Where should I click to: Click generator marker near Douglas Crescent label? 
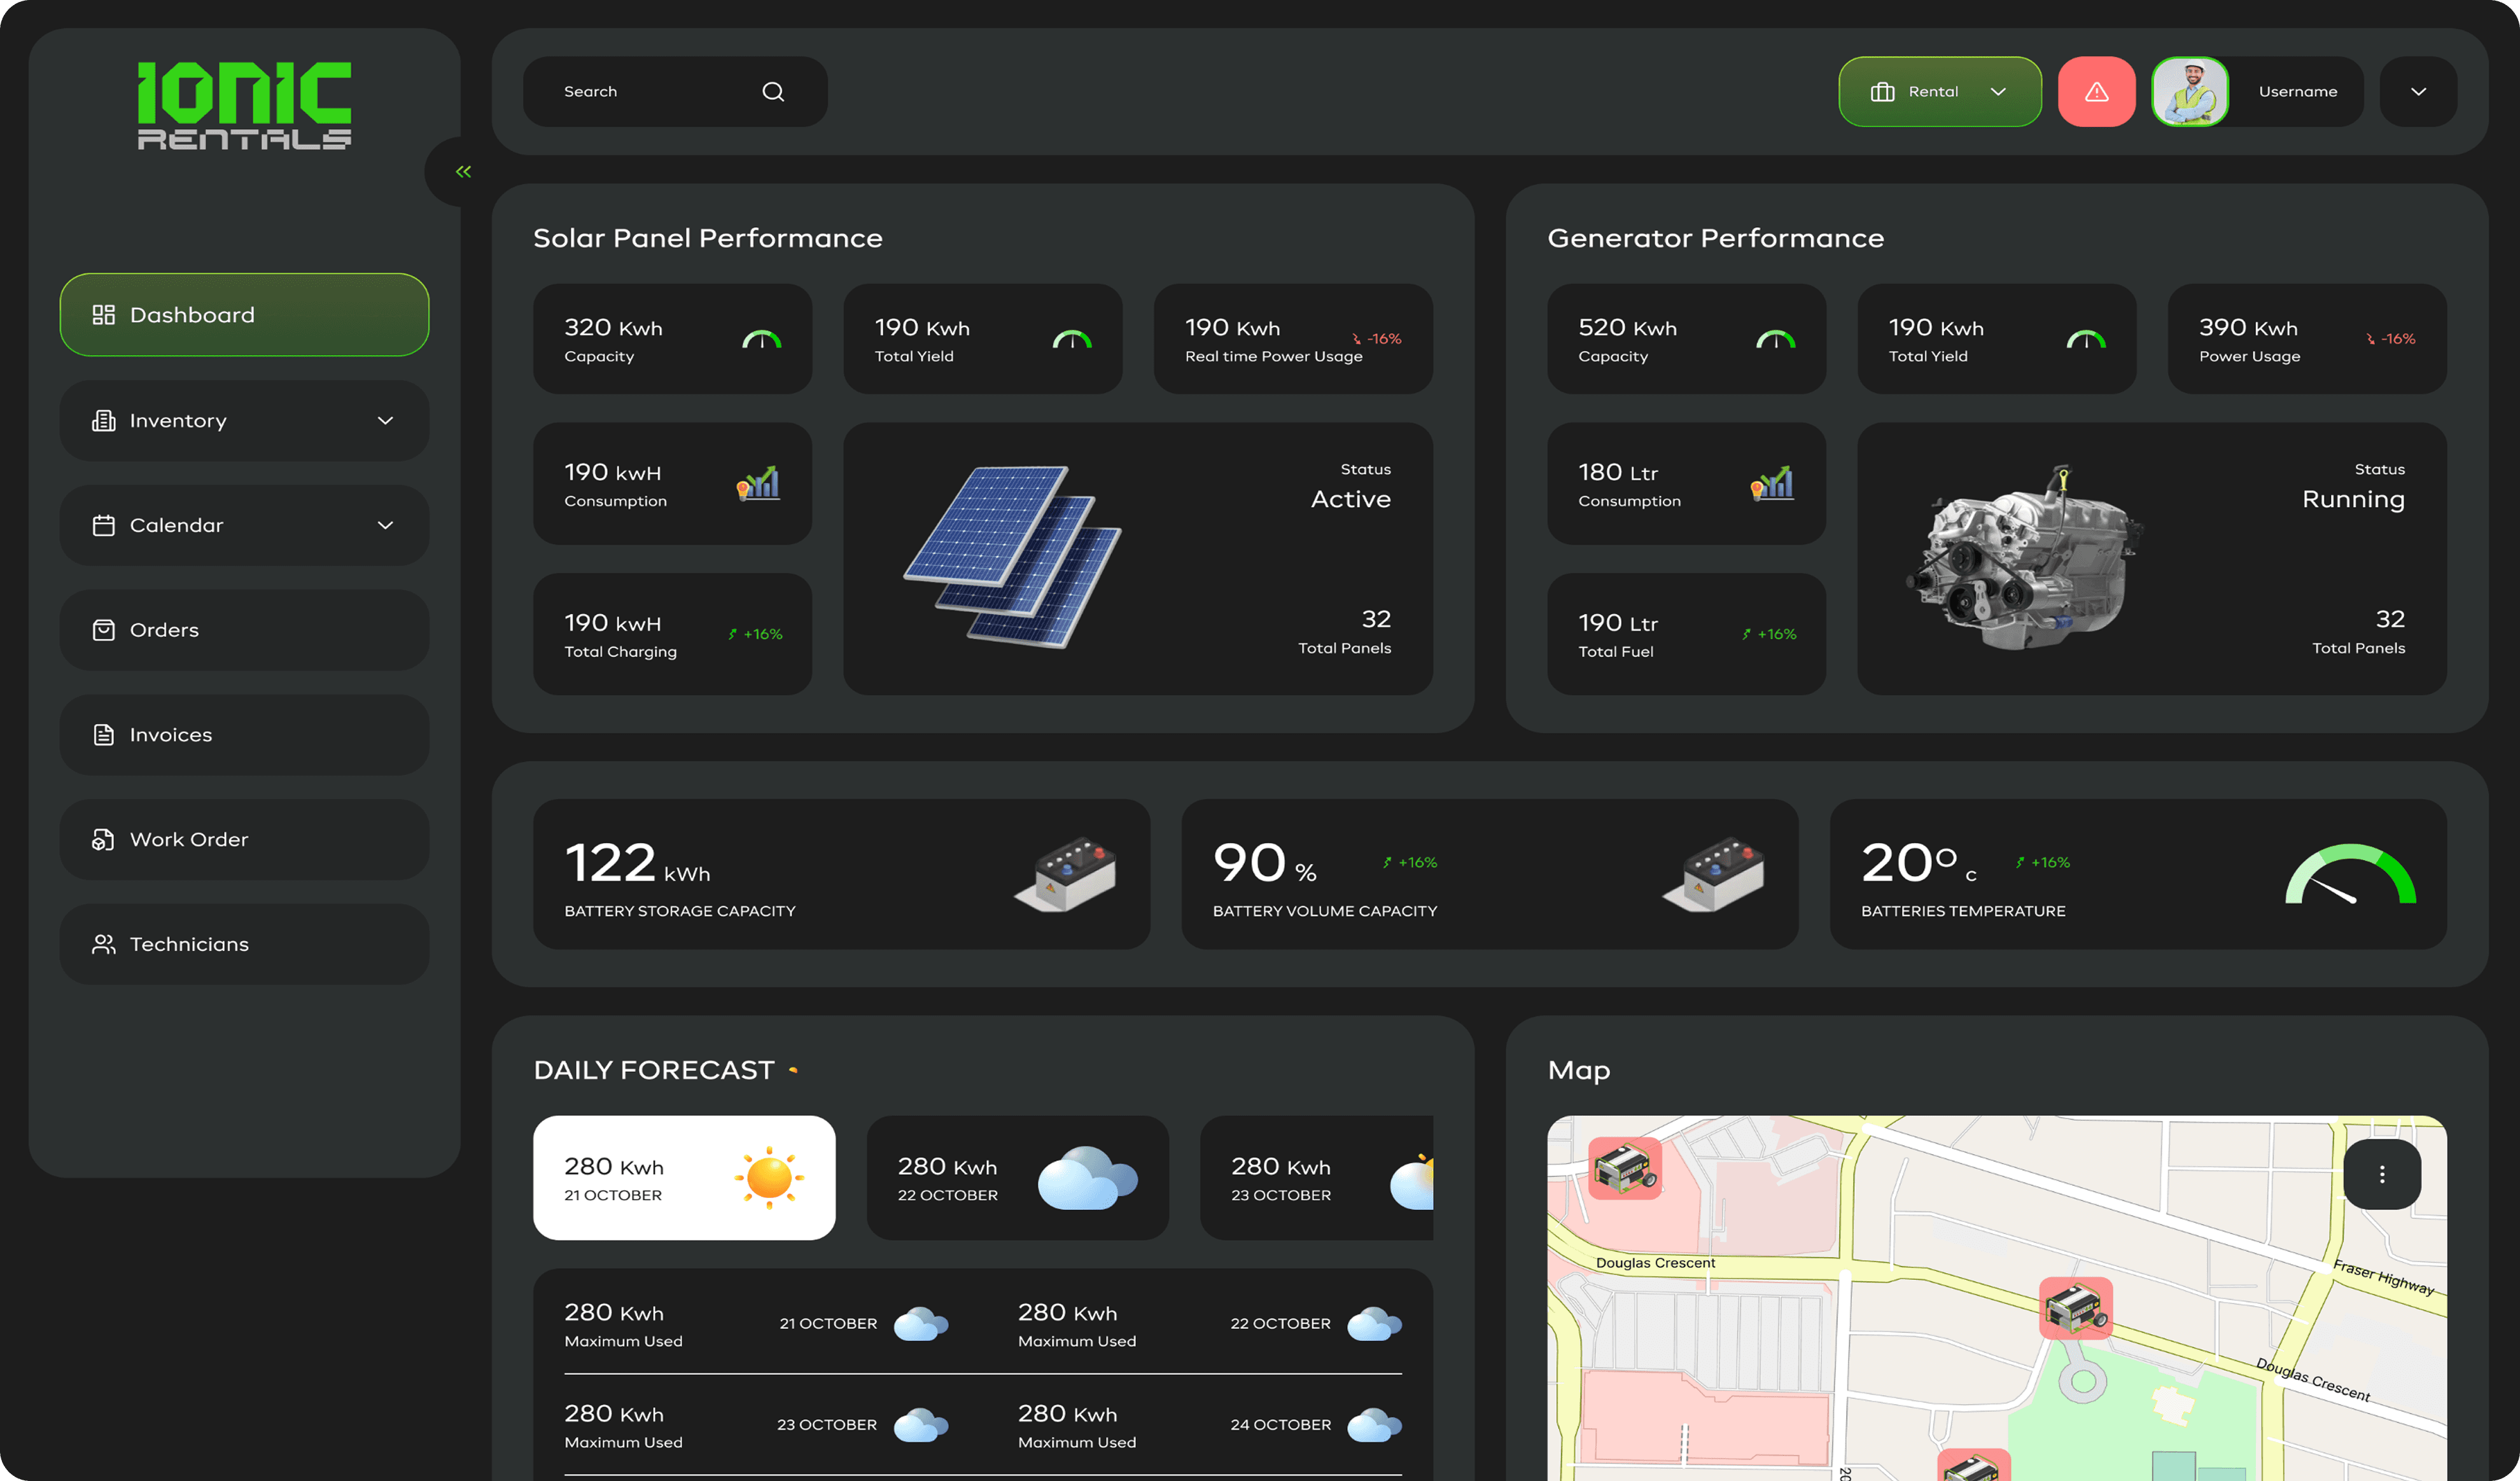(x=1625, y=1168)
